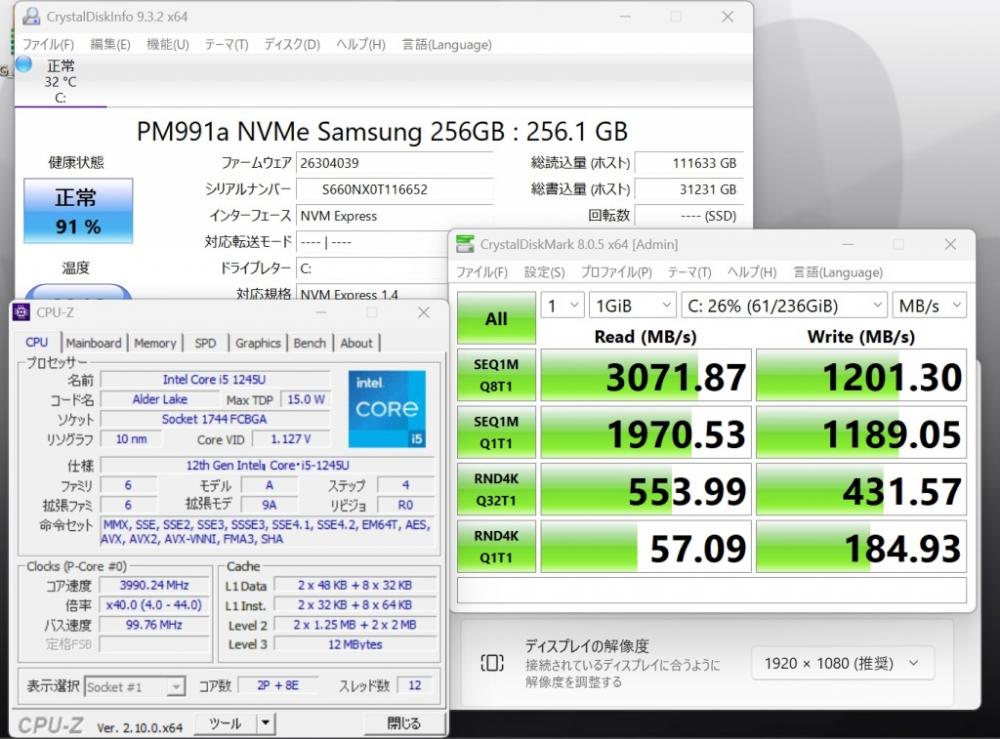The width and height of the screenshot is (1000, 739).
Task: Click the interface field NVM Express
Action: pos(394,216)
